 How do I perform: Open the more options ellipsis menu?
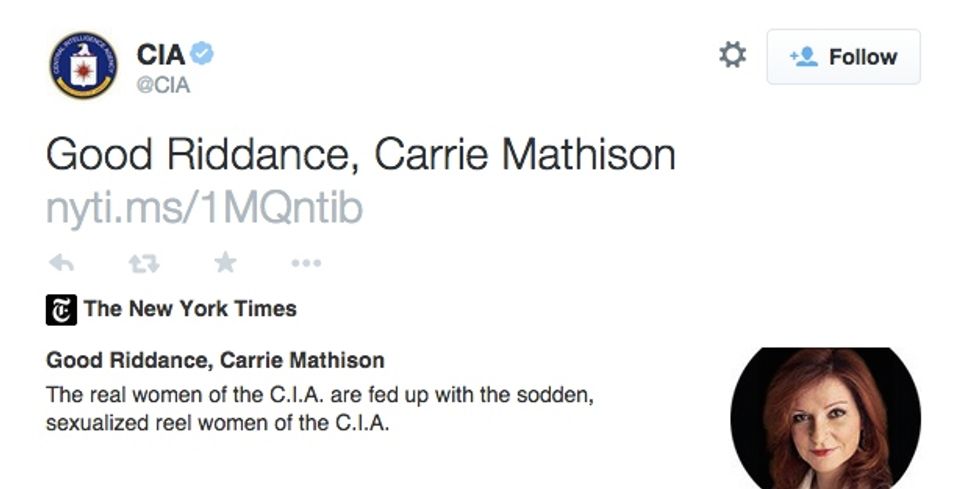(306, 263)
